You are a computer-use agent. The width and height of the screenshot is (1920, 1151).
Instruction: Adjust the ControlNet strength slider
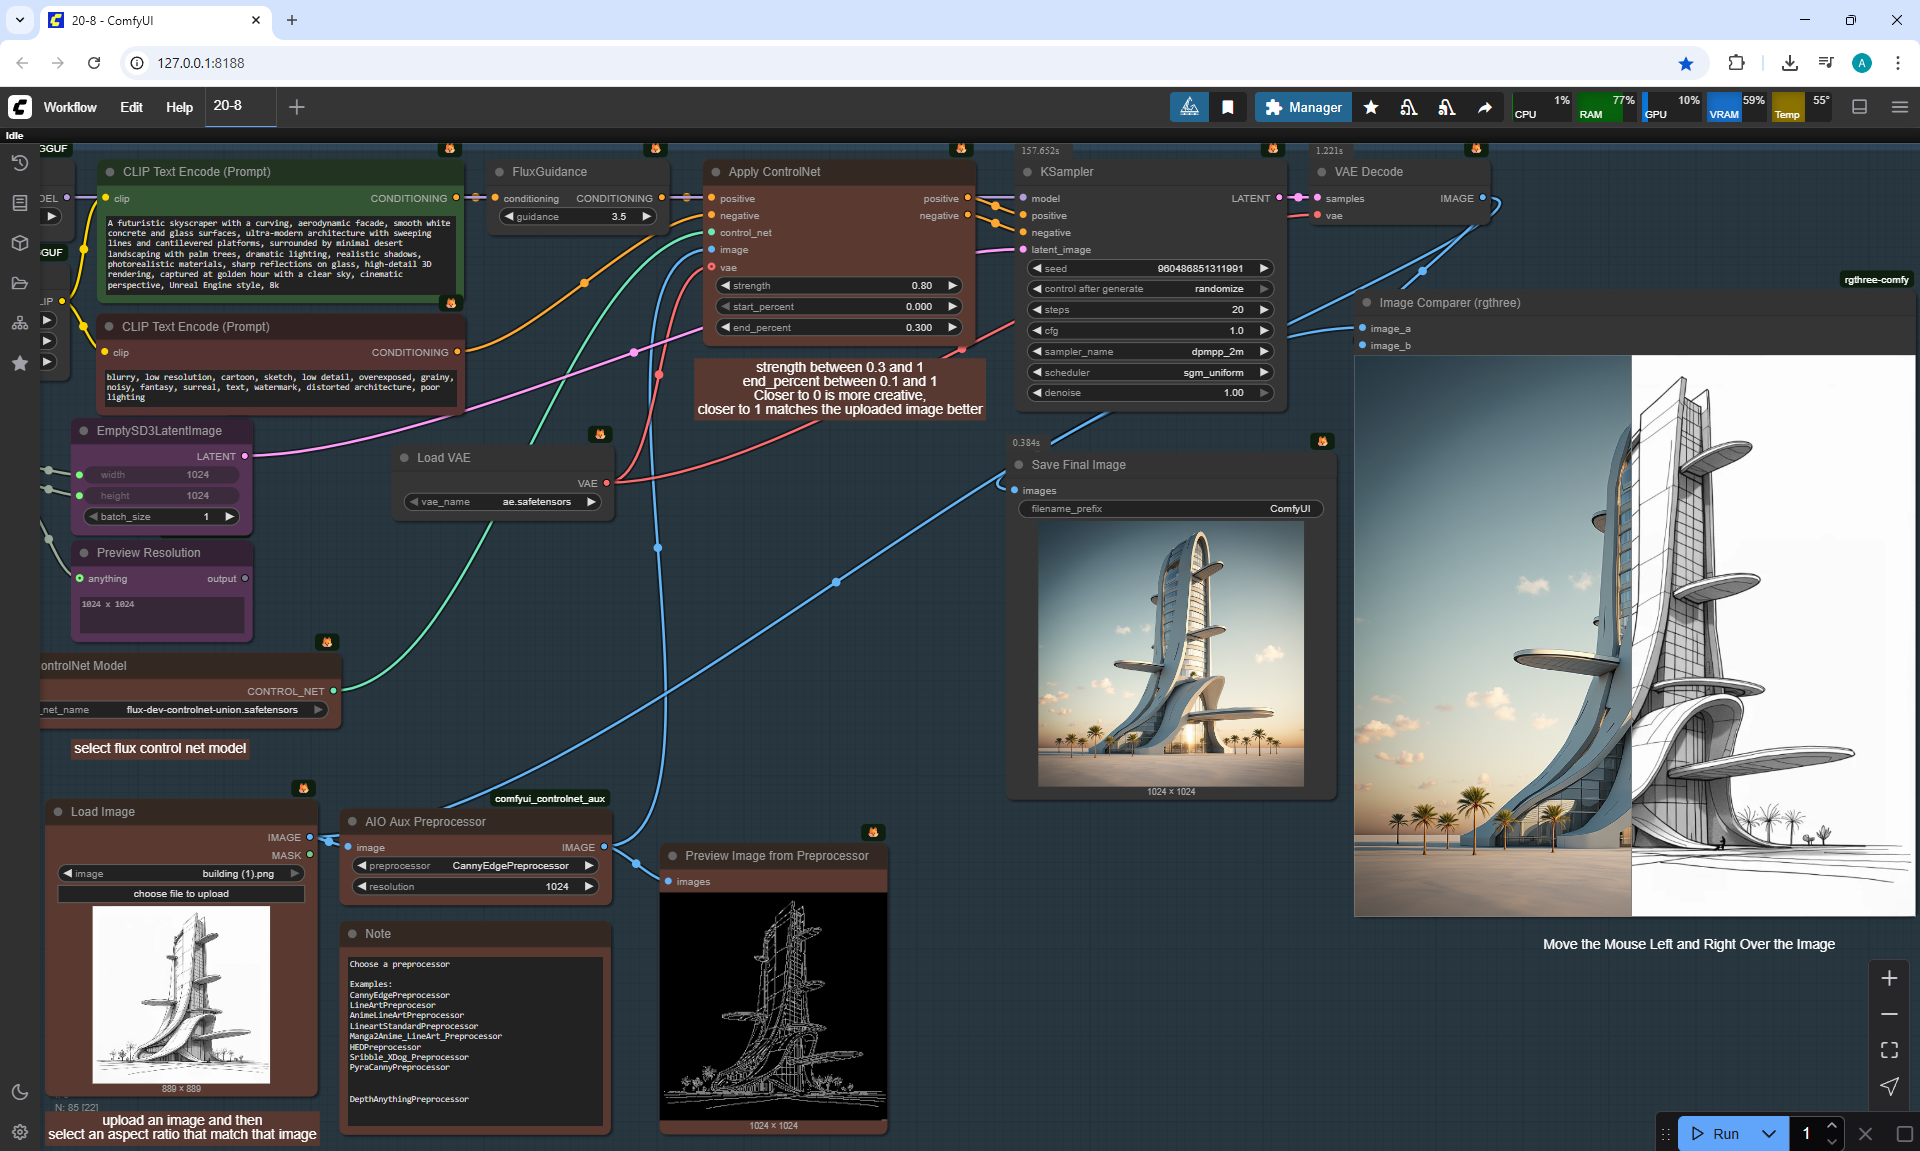[x=838, y=286]
